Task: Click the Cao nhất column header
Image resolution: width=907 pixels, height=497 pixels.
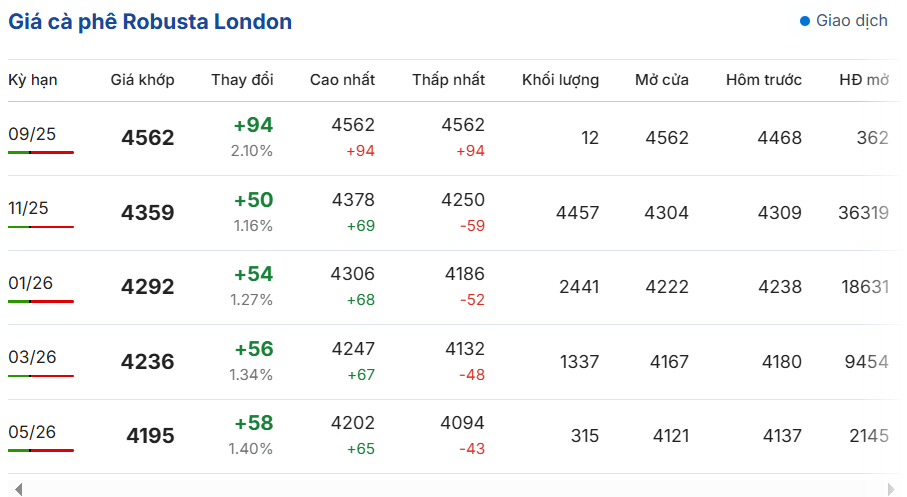Action: point(342,80)
